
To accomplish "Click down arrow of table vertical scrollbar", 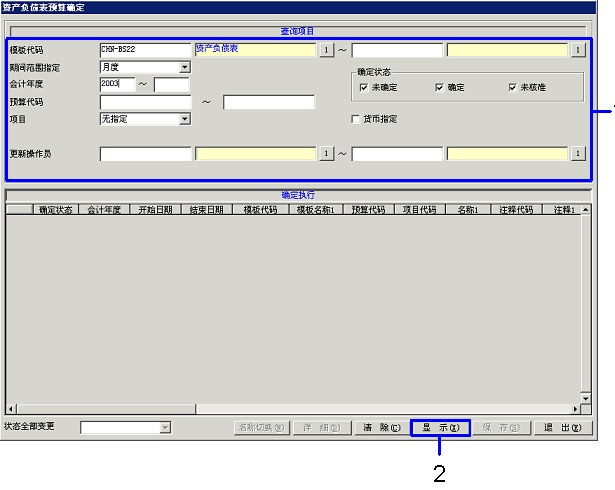I will pos(586,398).
